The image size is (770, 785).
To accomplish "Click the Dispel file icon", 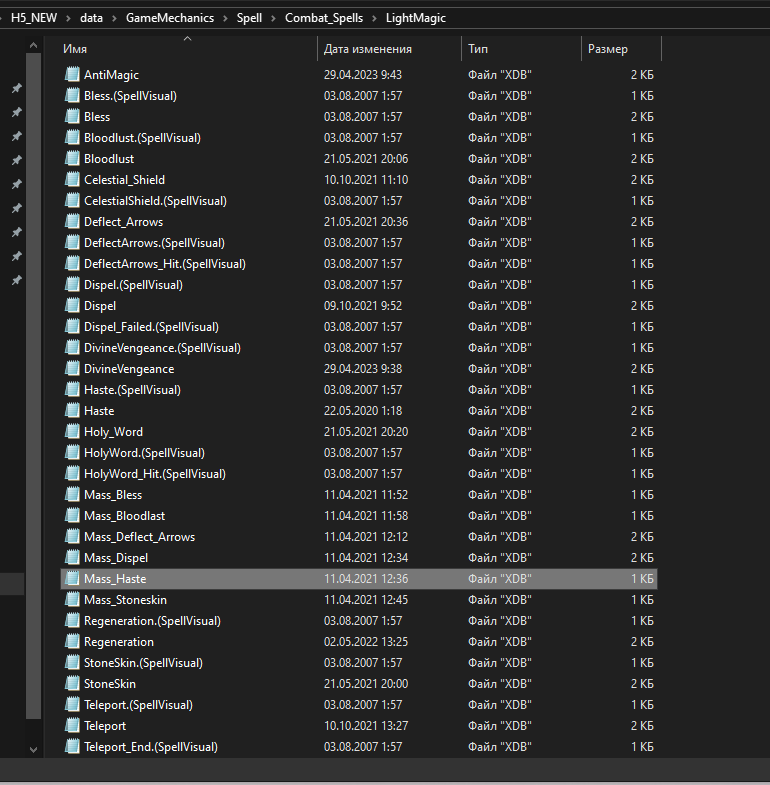I will point(72,306).
